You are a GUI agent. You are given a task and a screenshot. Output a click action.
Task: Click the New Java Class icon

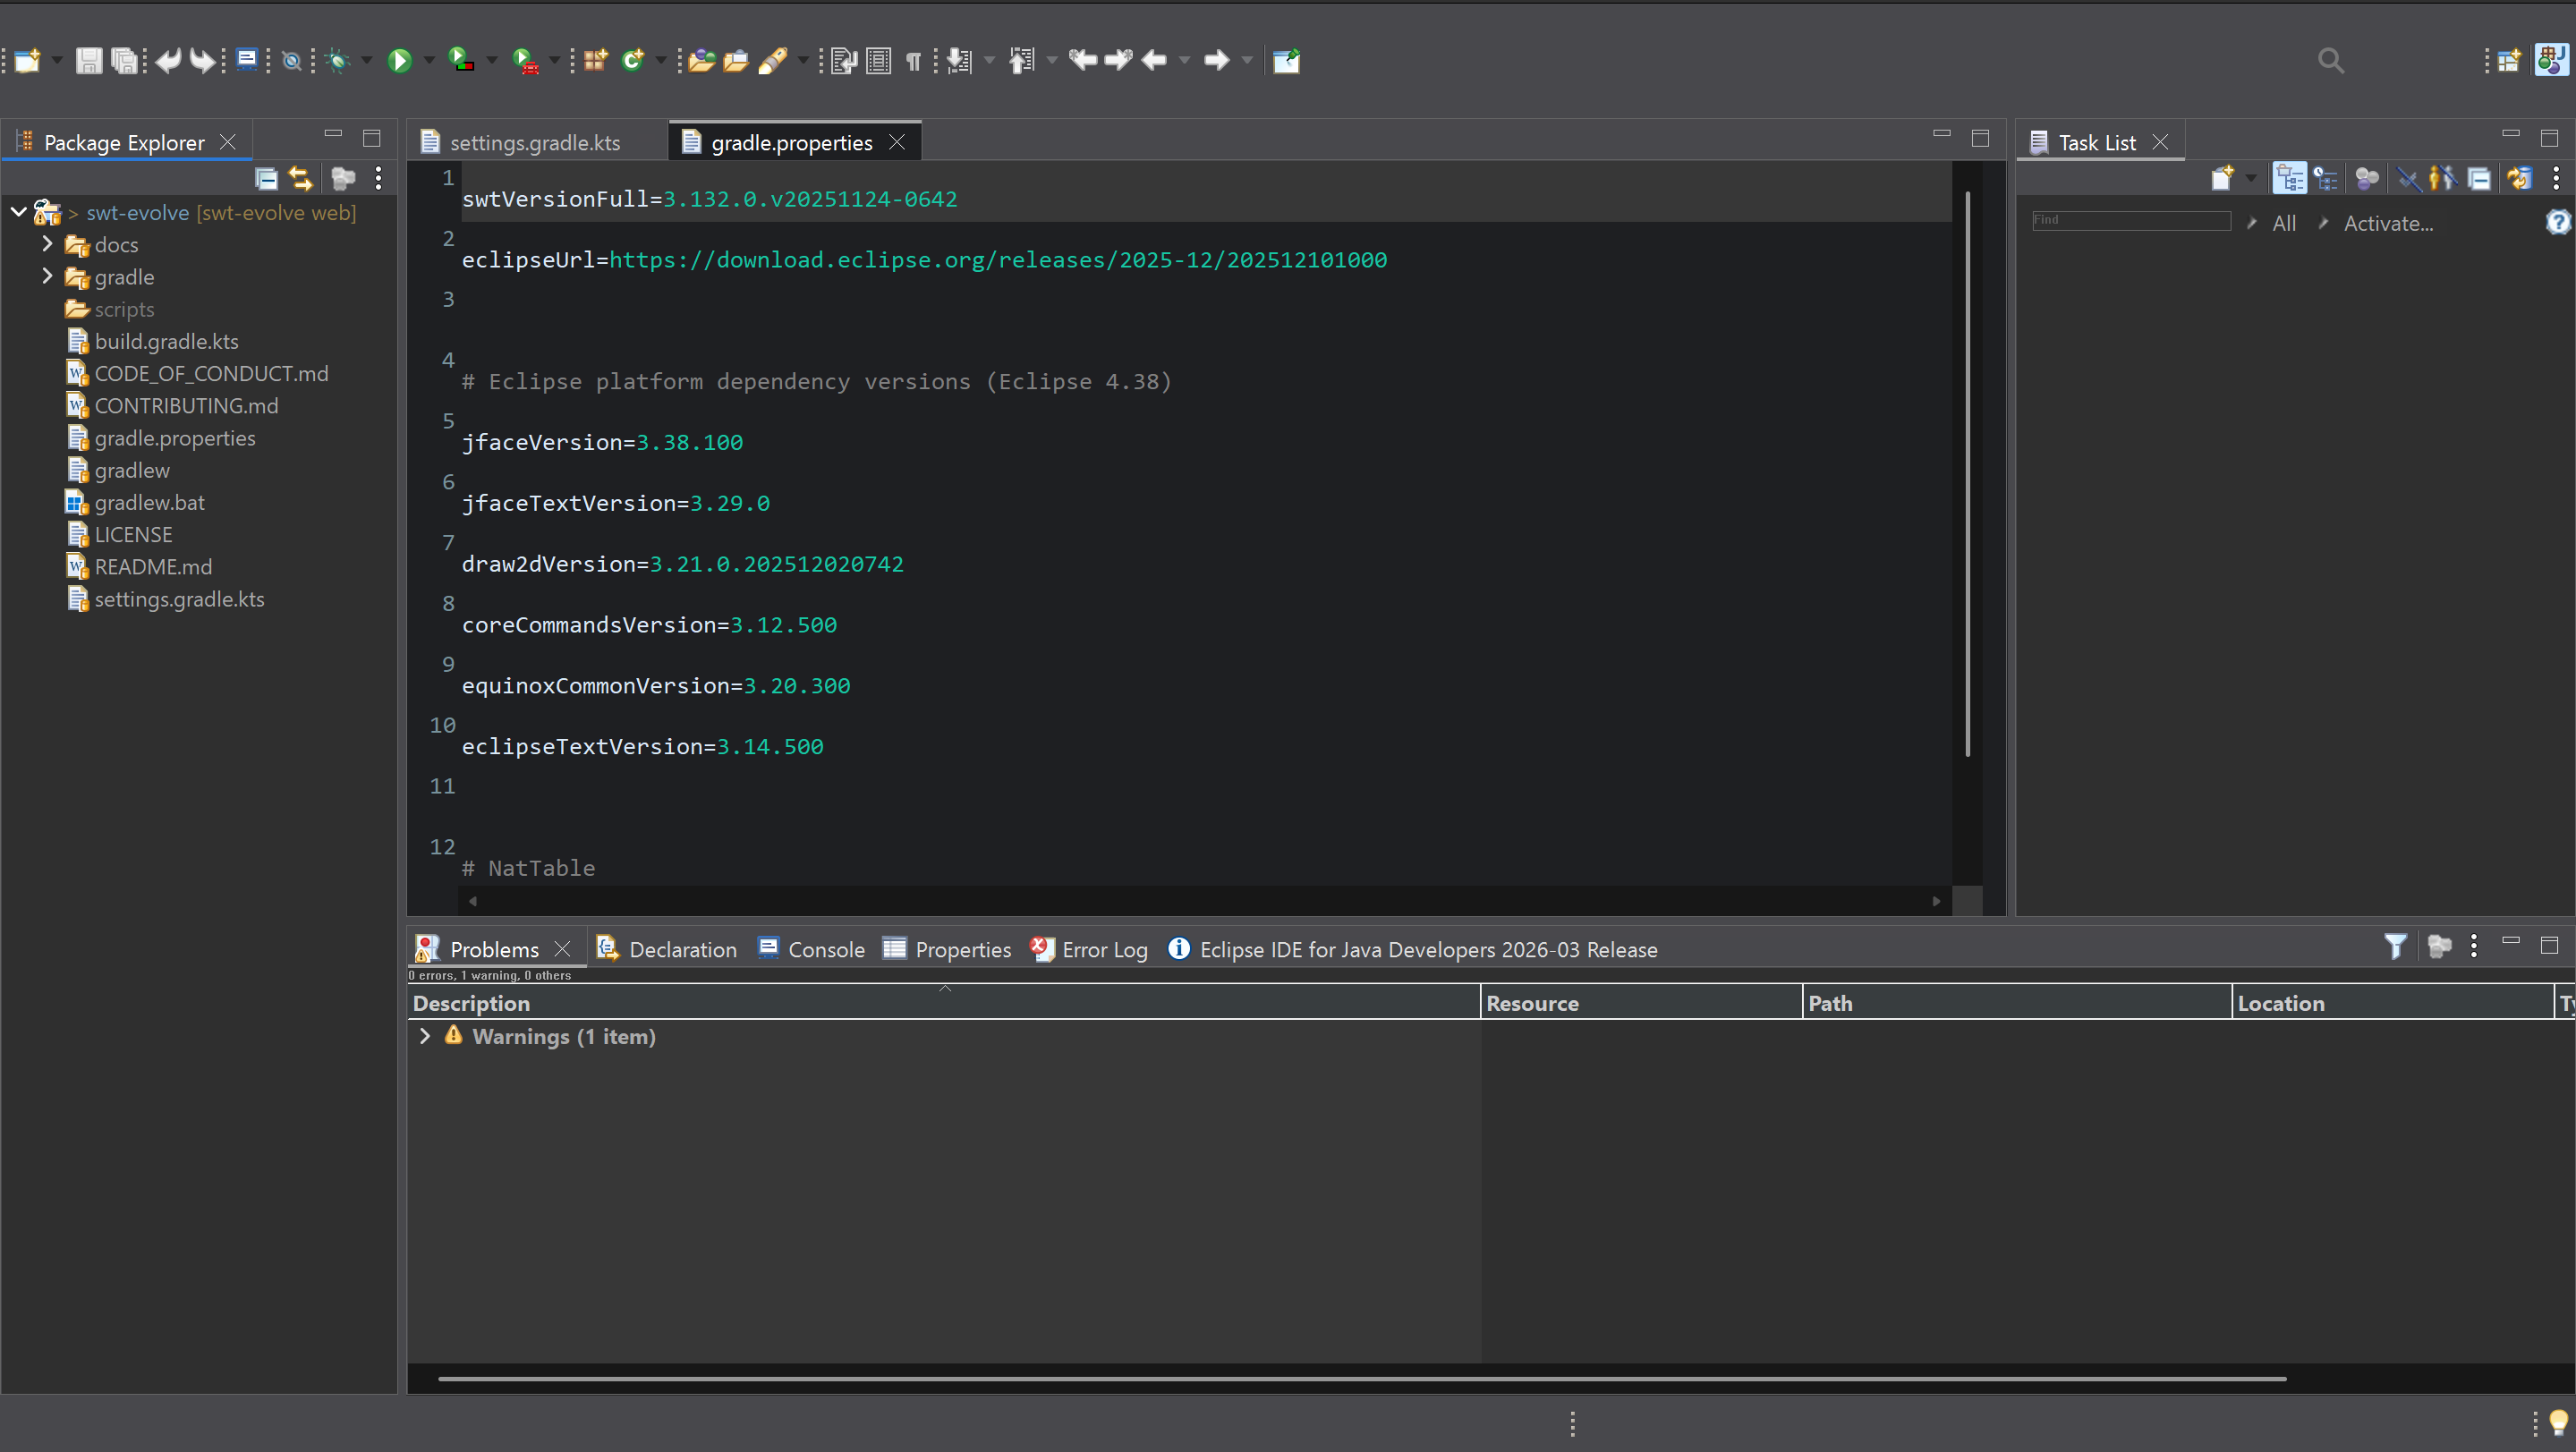coord(633,61)
